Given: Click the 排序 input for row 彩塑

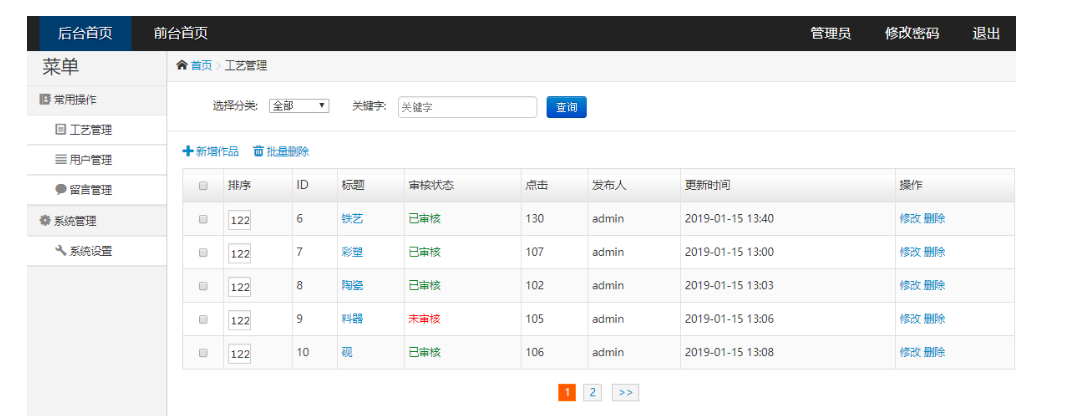Looking at the screenshot, I should point(239,253).
